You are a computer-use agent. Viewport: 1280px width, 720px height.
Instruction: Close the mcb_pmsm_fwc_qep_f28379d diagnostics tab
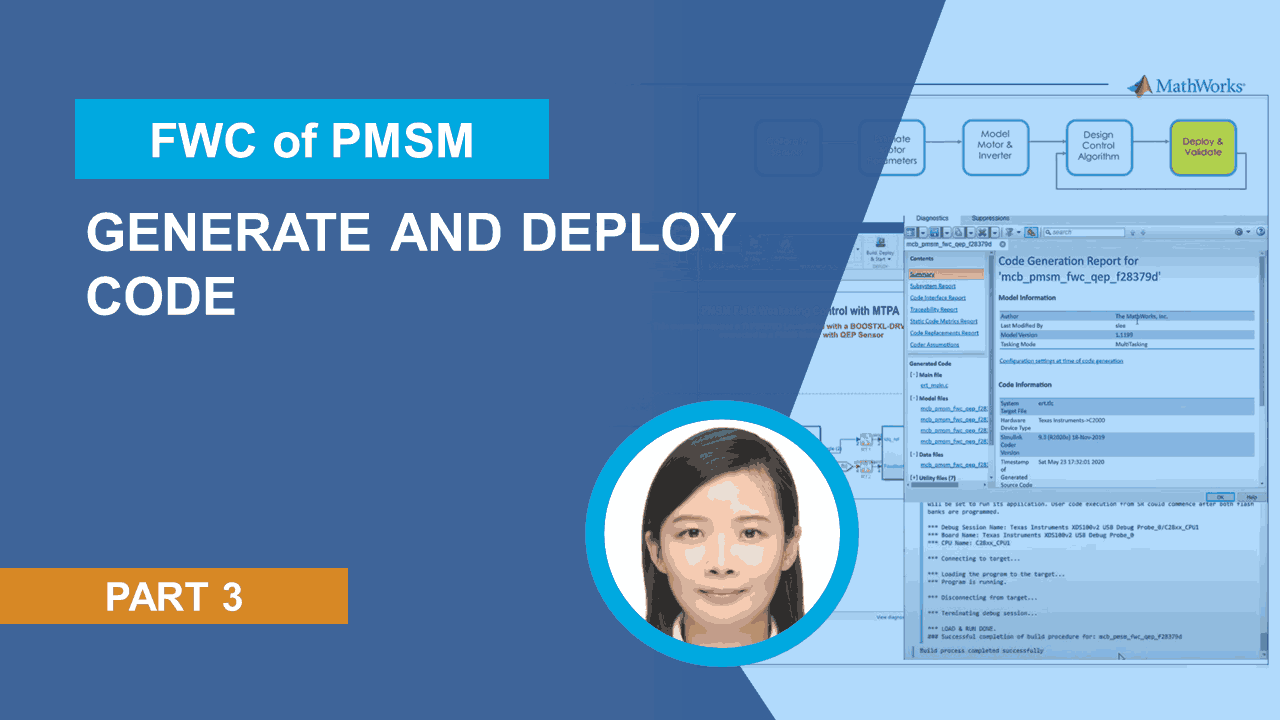click(x=1001, y=243)
